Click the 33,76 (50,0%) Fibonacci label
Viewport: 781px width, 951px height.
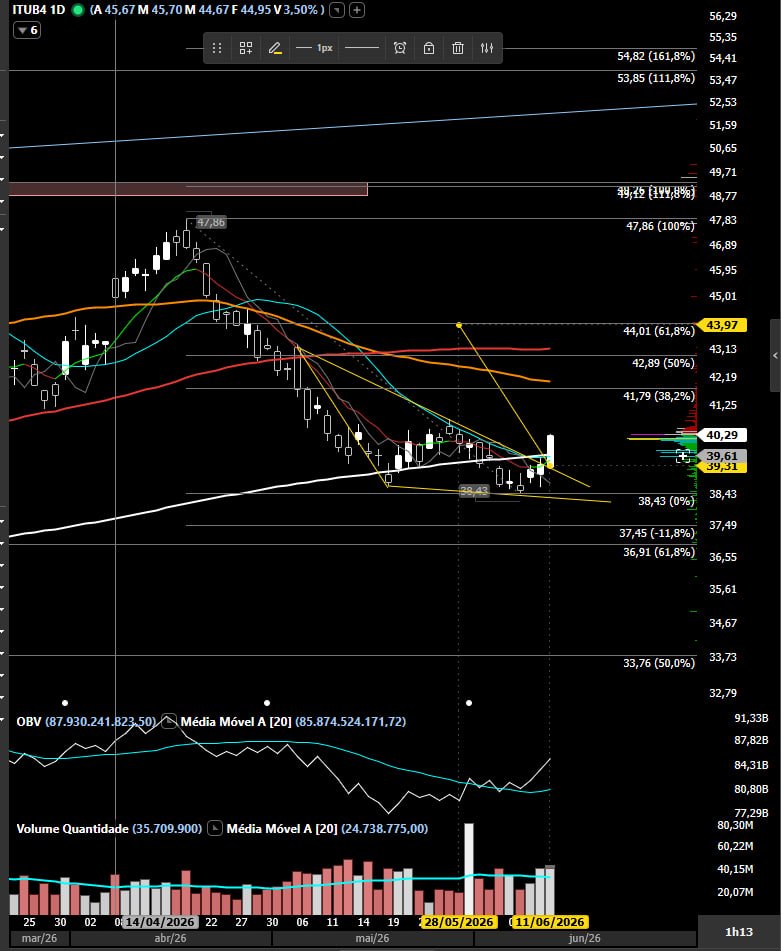pyautogui.click(x=659, y=664)
